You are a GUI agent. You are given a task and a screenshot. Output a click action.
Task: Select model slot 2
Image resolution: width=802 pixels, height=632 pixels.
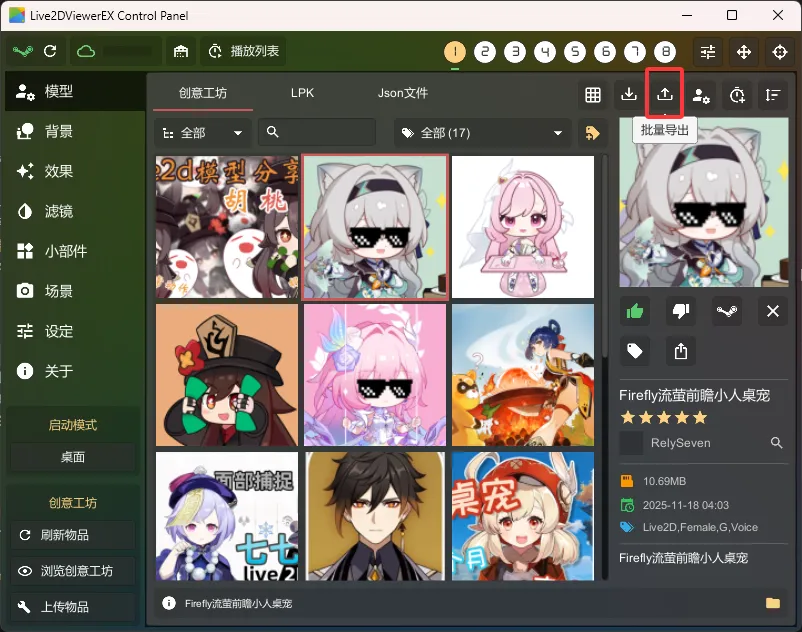[x=485, y=52]
